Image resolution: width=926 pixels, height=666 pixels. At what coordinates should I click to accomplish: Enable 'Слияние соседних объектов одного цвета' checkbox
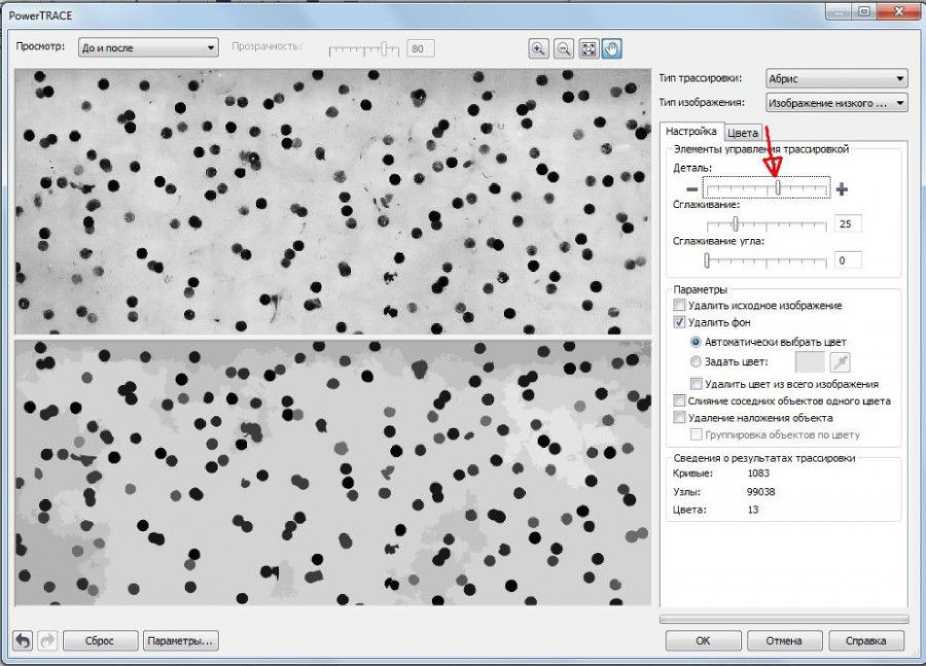[x=681, y=401]
